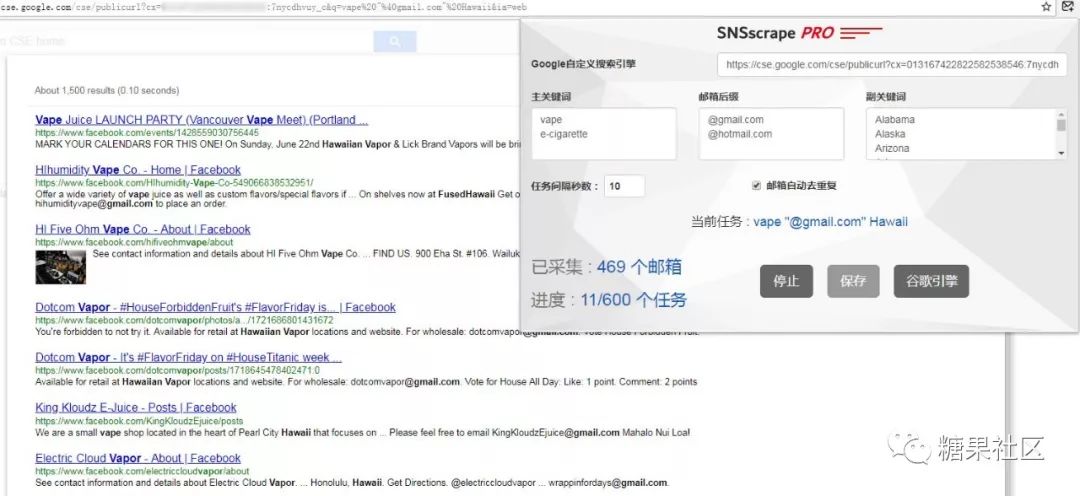Click the 主关键词 text area with vape

pos(603,134)
